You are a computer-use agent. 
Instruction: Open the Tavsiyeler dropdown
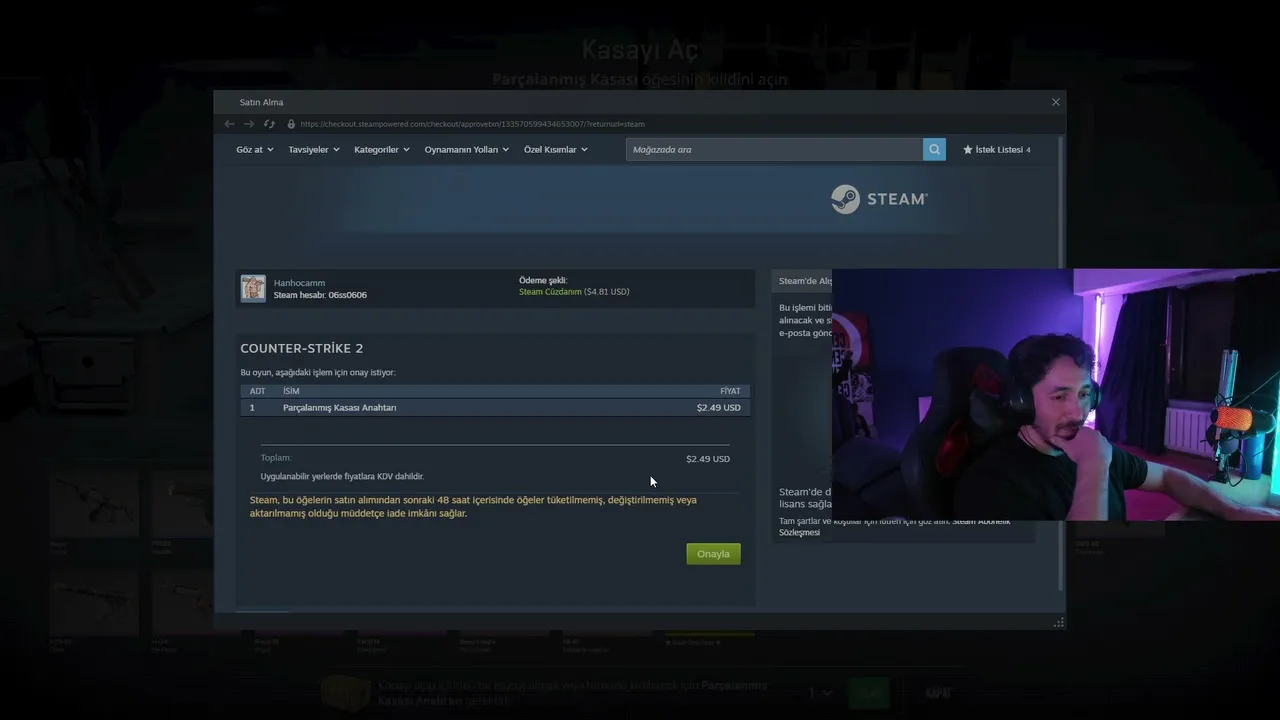coord(314,150)
